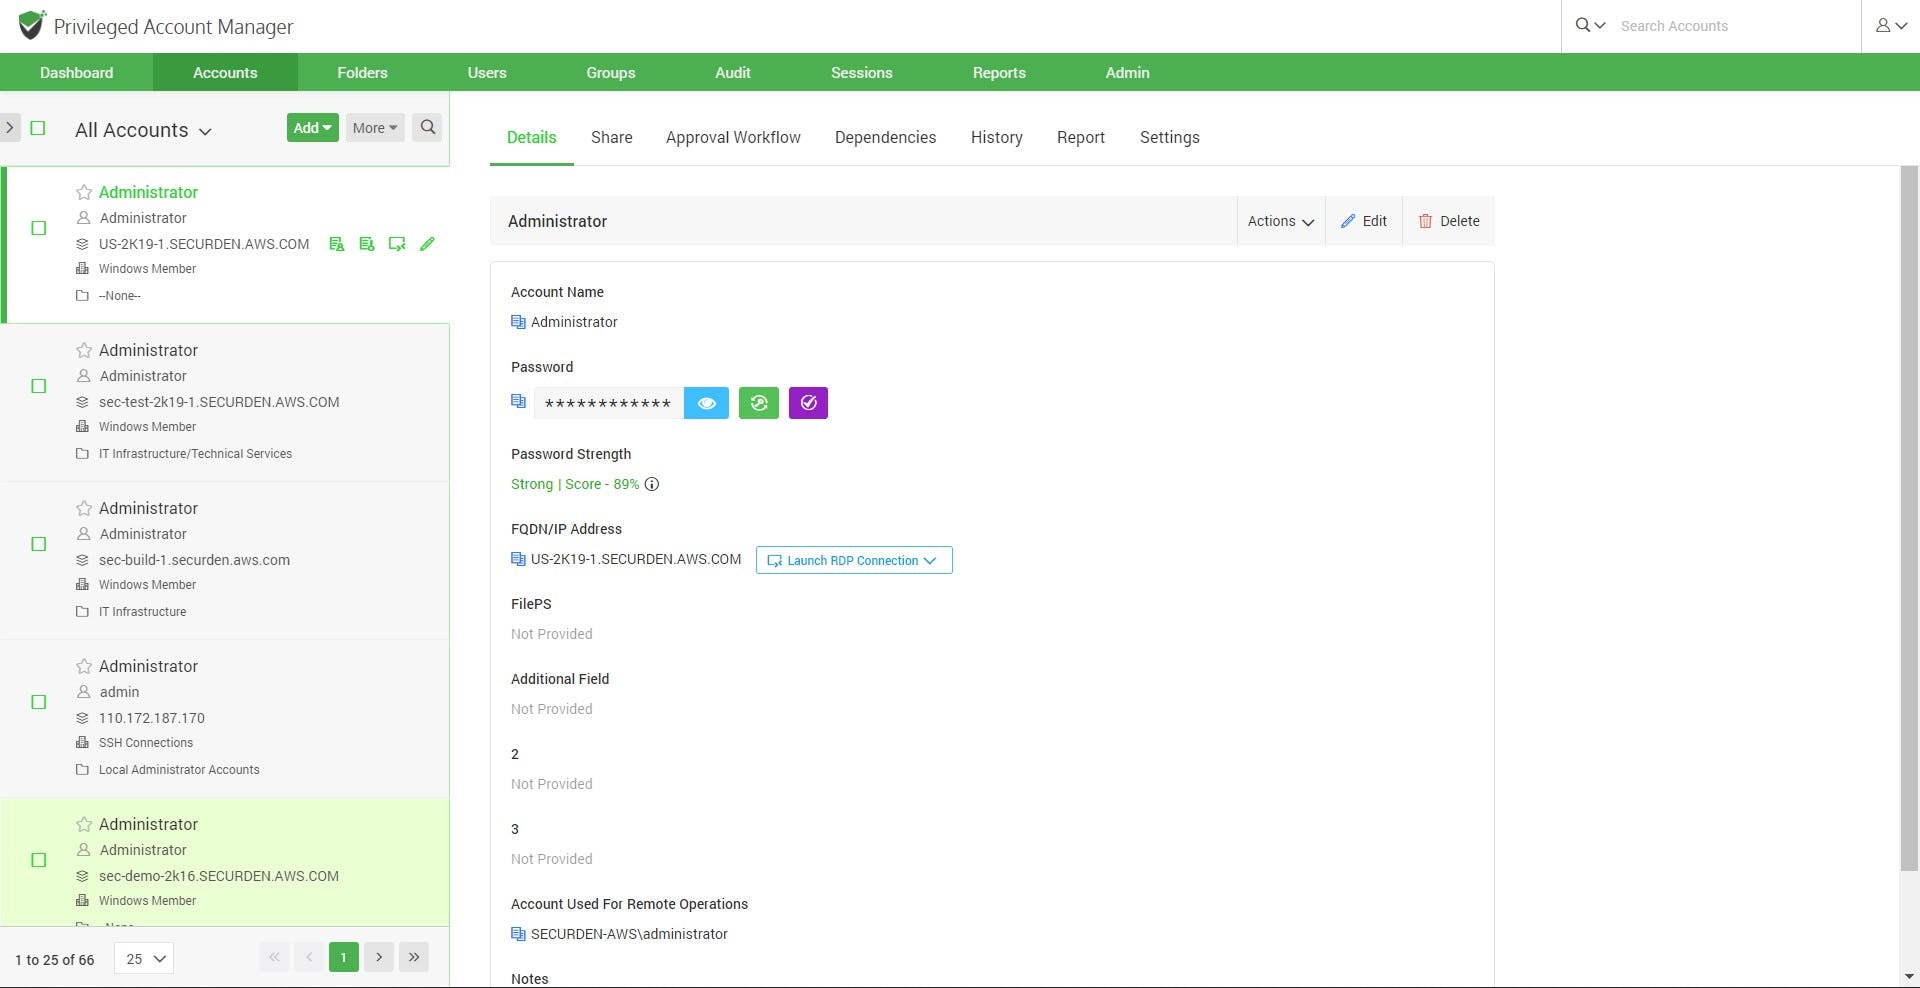Open the History tab
This screenshot has height=988, width=1920.
[x=997, y=137]
